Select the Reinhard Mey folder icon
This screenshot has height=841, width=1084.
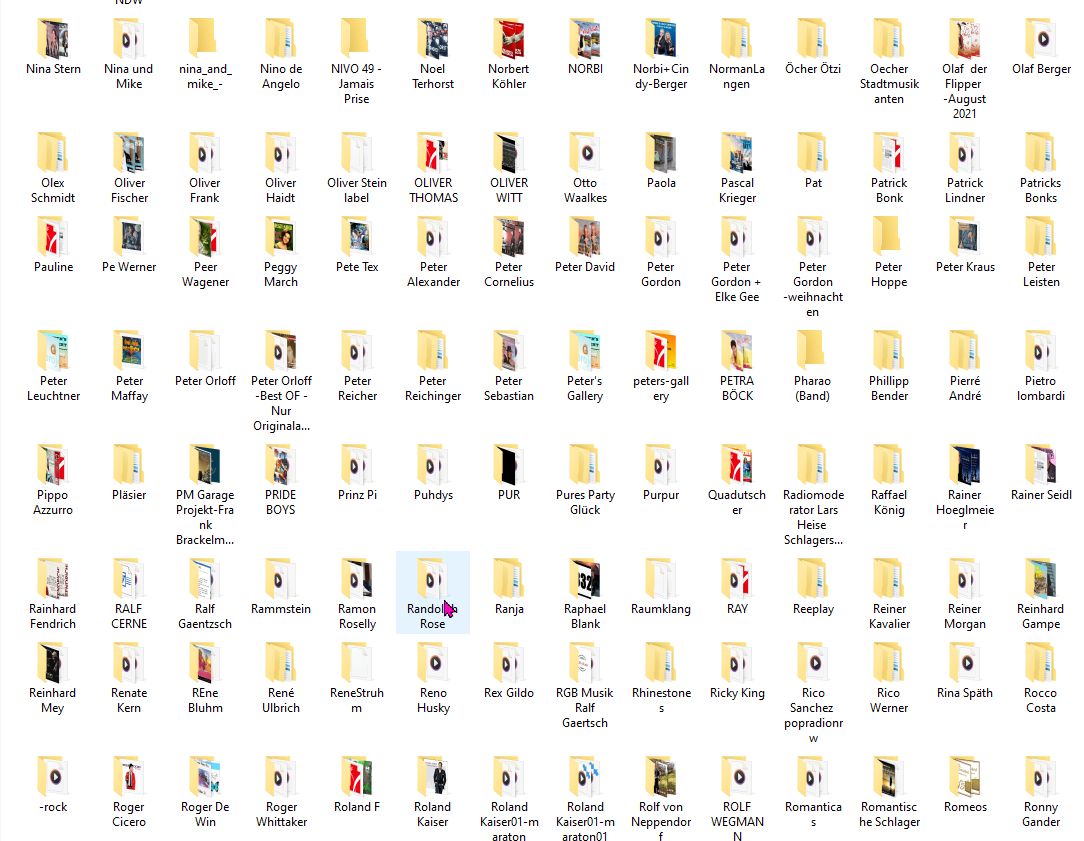[x=53, y=663]
